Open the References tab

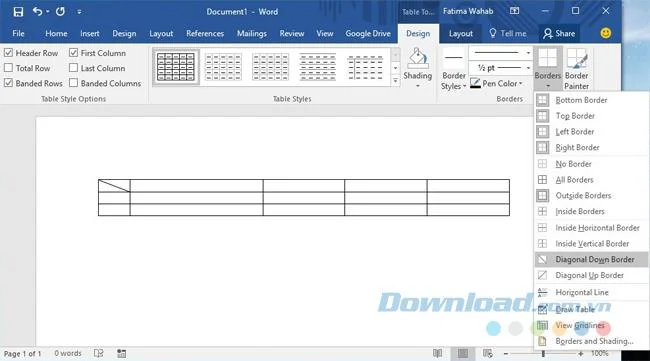coord(205,34)
